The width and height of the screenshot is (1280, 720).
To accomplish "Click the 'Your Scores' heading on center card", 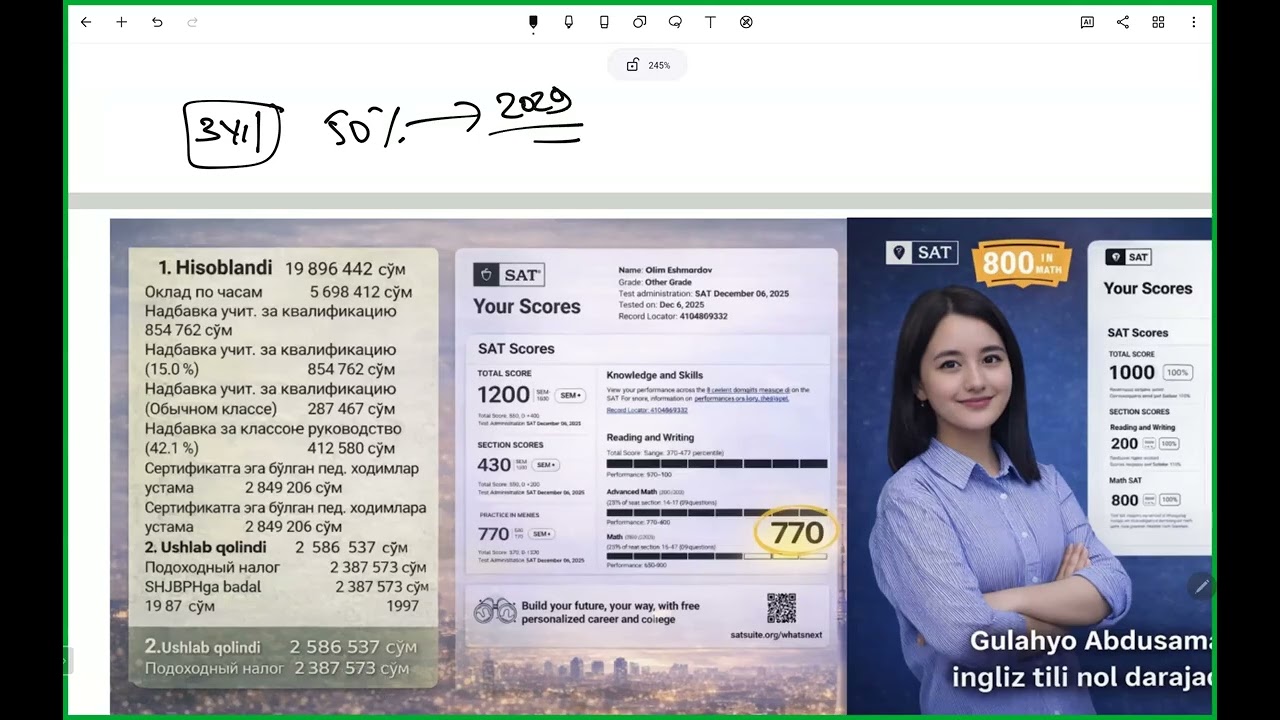I will [x=527, y=307].
